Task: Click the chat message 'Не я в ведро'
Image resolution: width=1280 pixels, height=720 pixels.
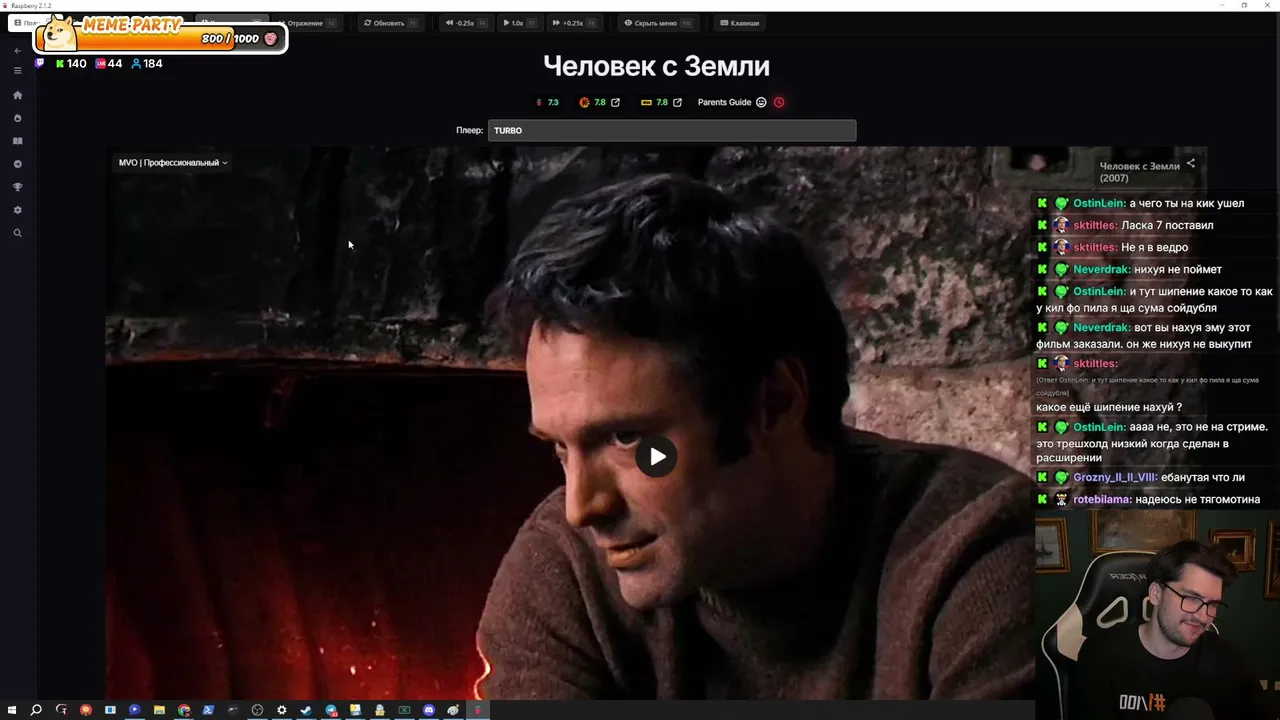Action: [x=1154, y=247]
